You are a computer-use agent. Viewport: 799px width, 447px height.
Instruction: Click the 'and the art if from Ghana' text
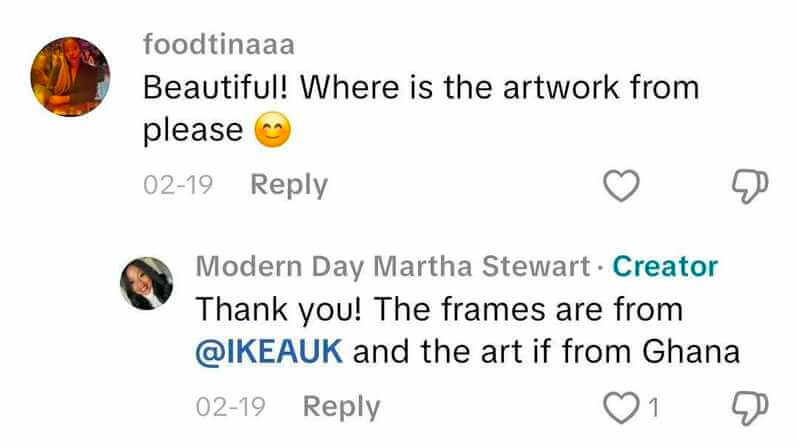(547, 352)
